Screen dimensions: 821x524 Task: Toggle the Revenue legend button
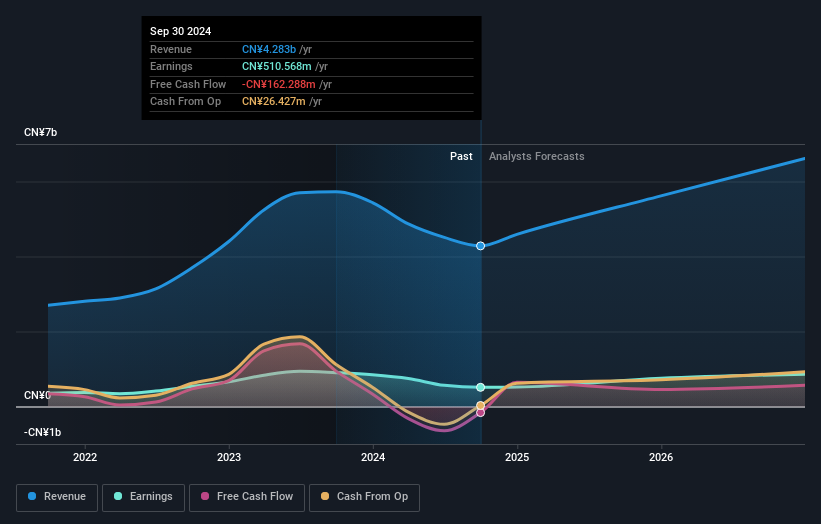(x=57, y=497)
